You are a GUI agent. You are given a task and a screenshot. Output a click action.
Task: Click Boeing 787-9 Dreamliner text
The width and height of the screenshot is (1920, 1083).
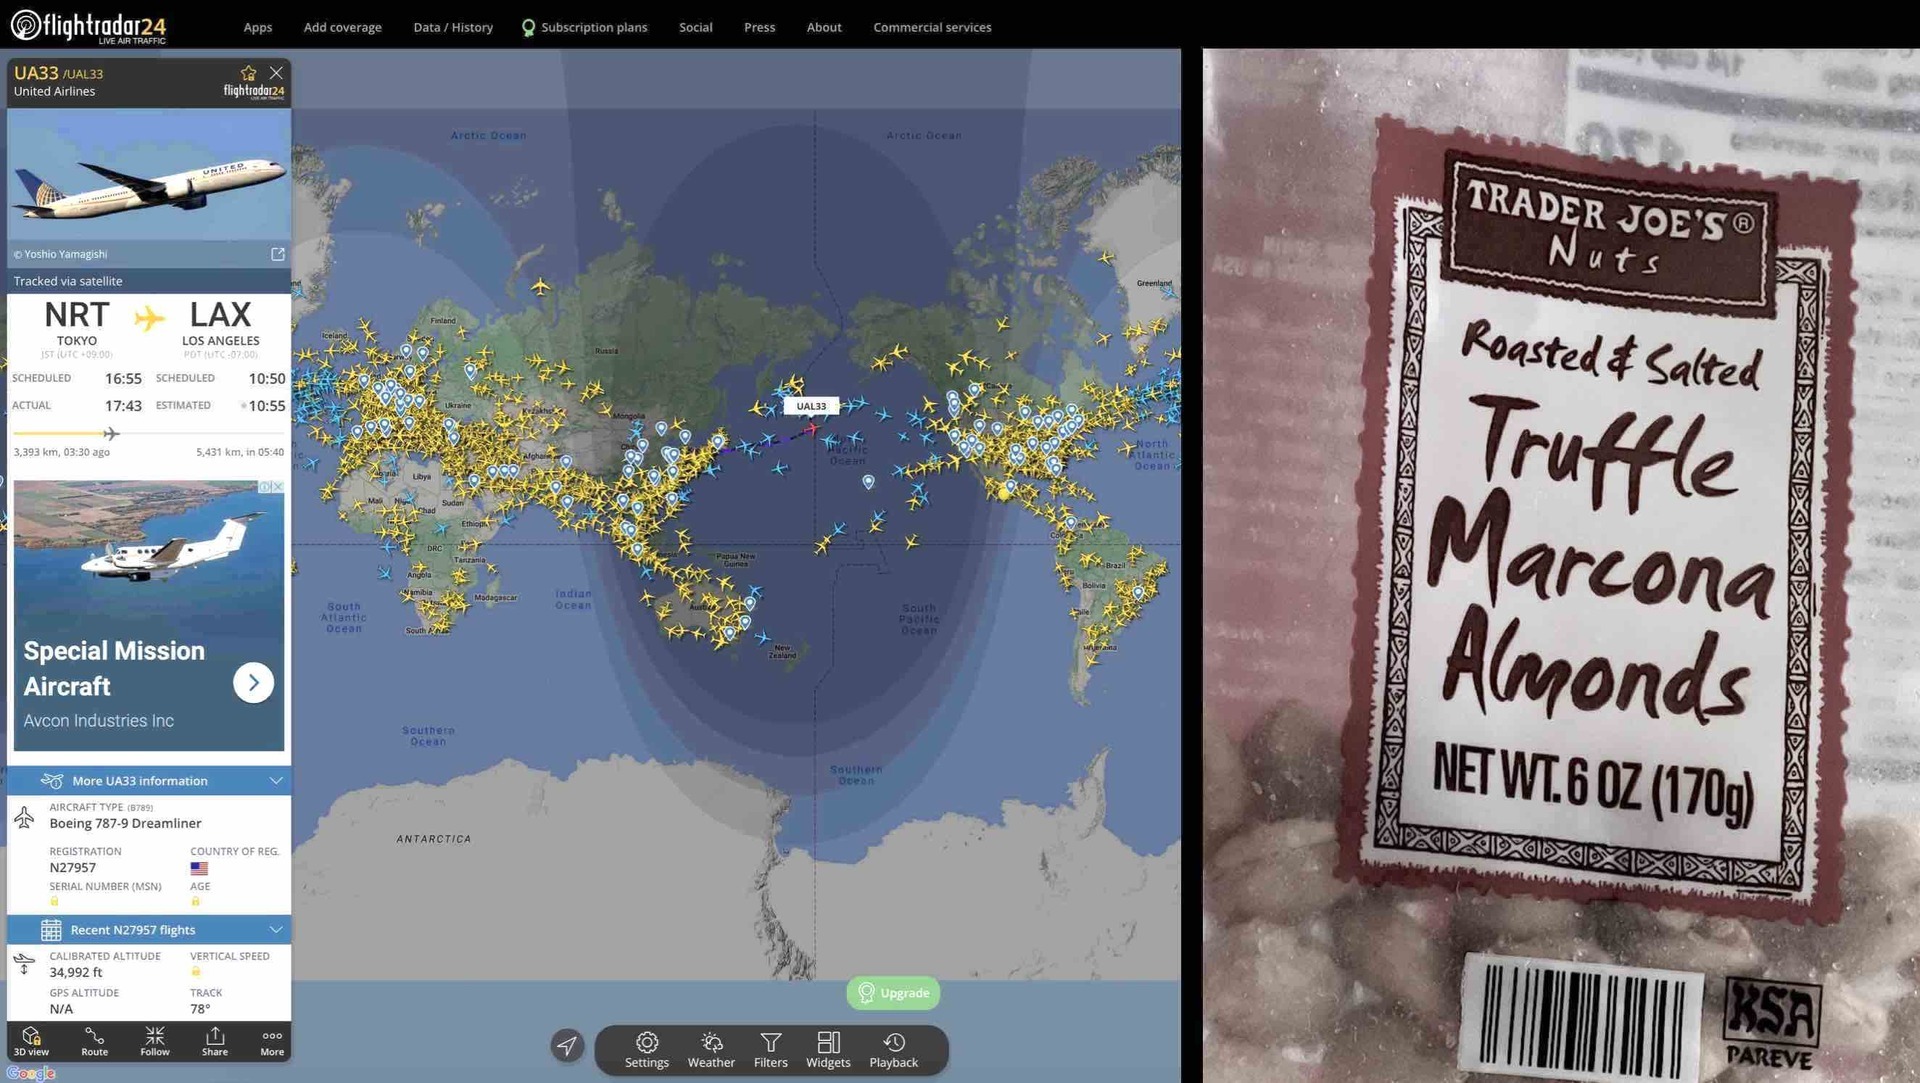point(125,824)
